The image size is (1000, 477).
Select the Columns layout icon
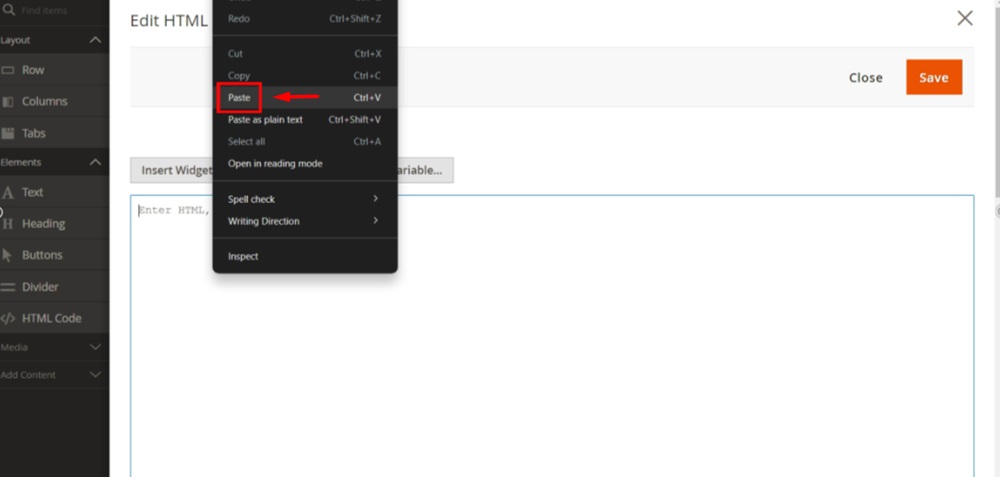pos(8,101)
